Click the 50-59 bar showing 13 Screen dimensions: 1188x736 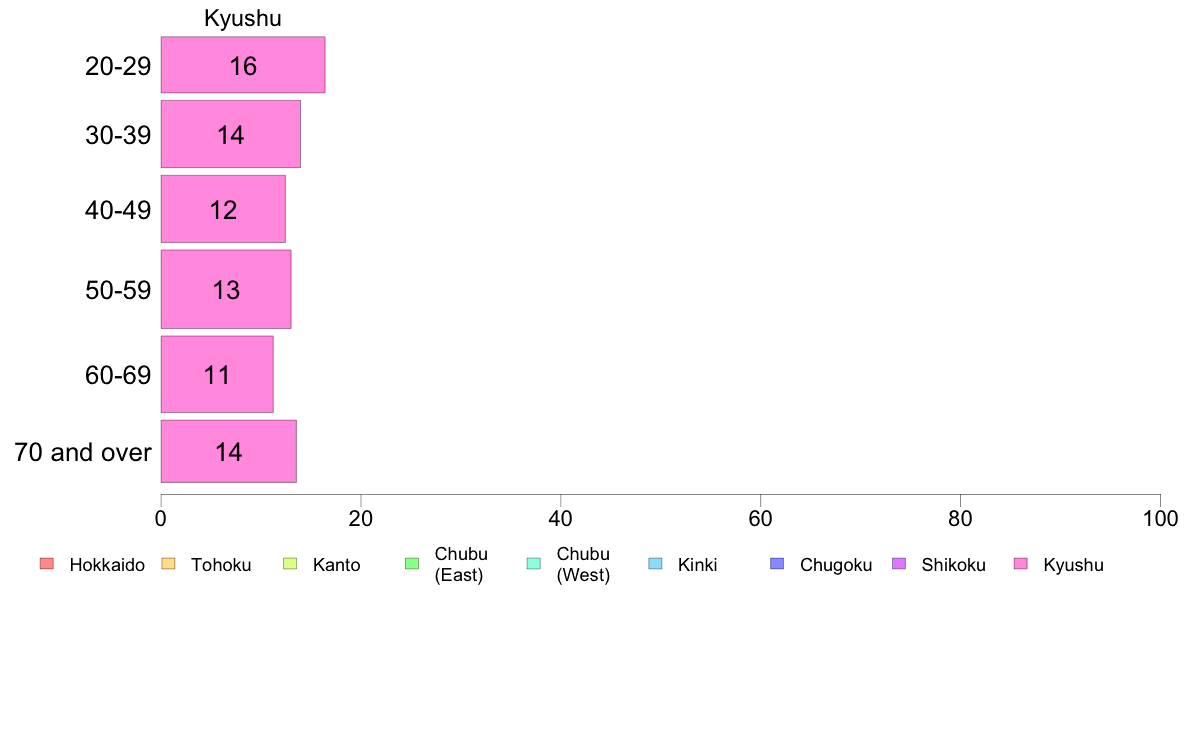[x=226, y=290]
